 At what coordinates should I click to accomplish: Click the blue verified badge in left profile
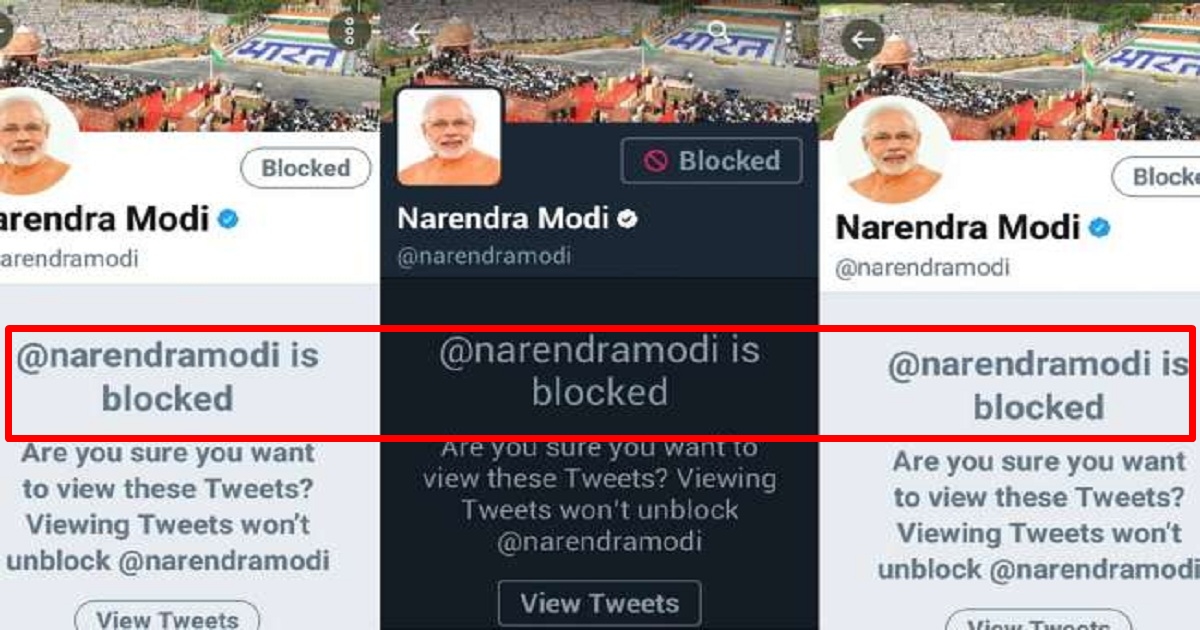tap(228, 219)
